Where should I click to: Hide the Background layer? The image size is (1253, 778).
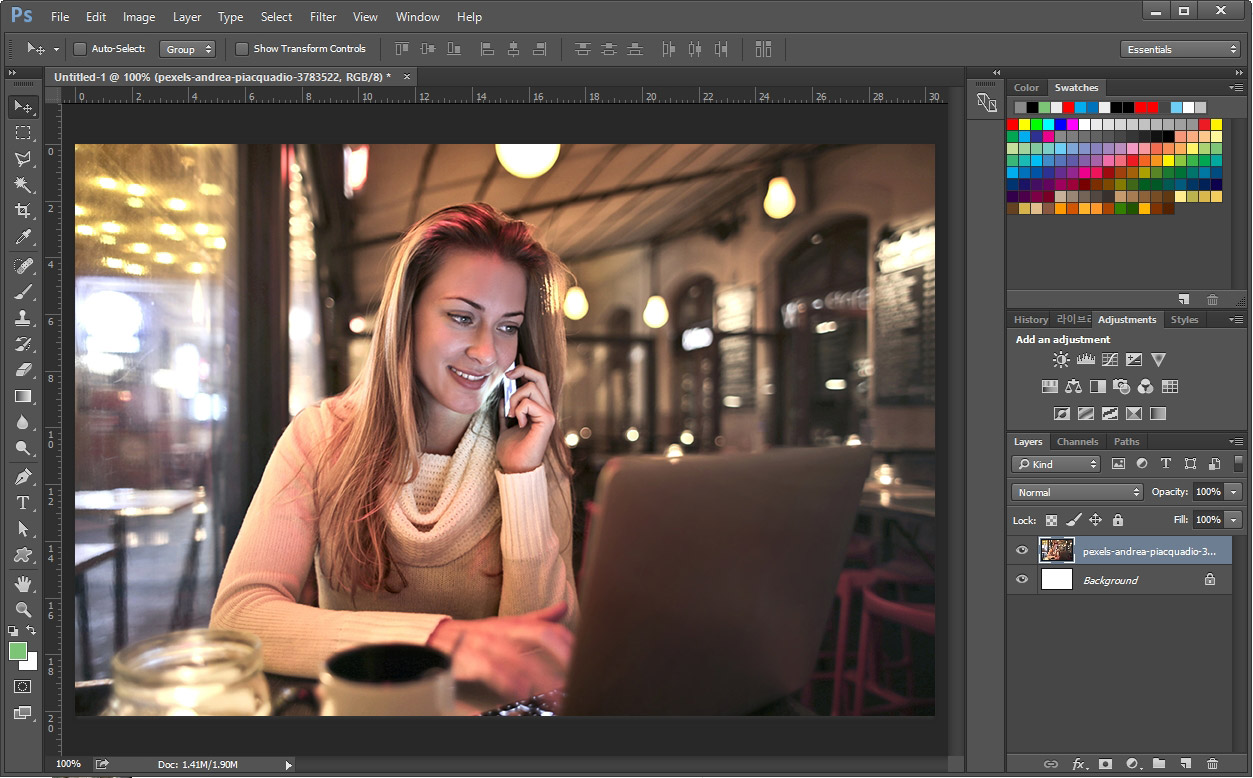point(1022,580)
